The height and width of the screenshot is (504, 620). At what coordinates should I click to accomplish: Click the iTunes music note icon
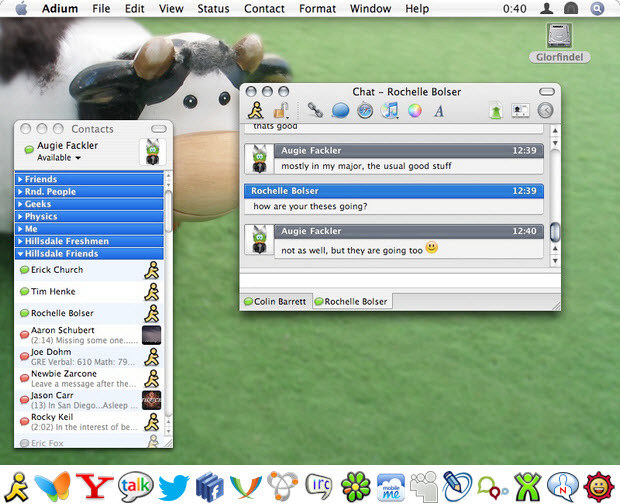(390, 110)
